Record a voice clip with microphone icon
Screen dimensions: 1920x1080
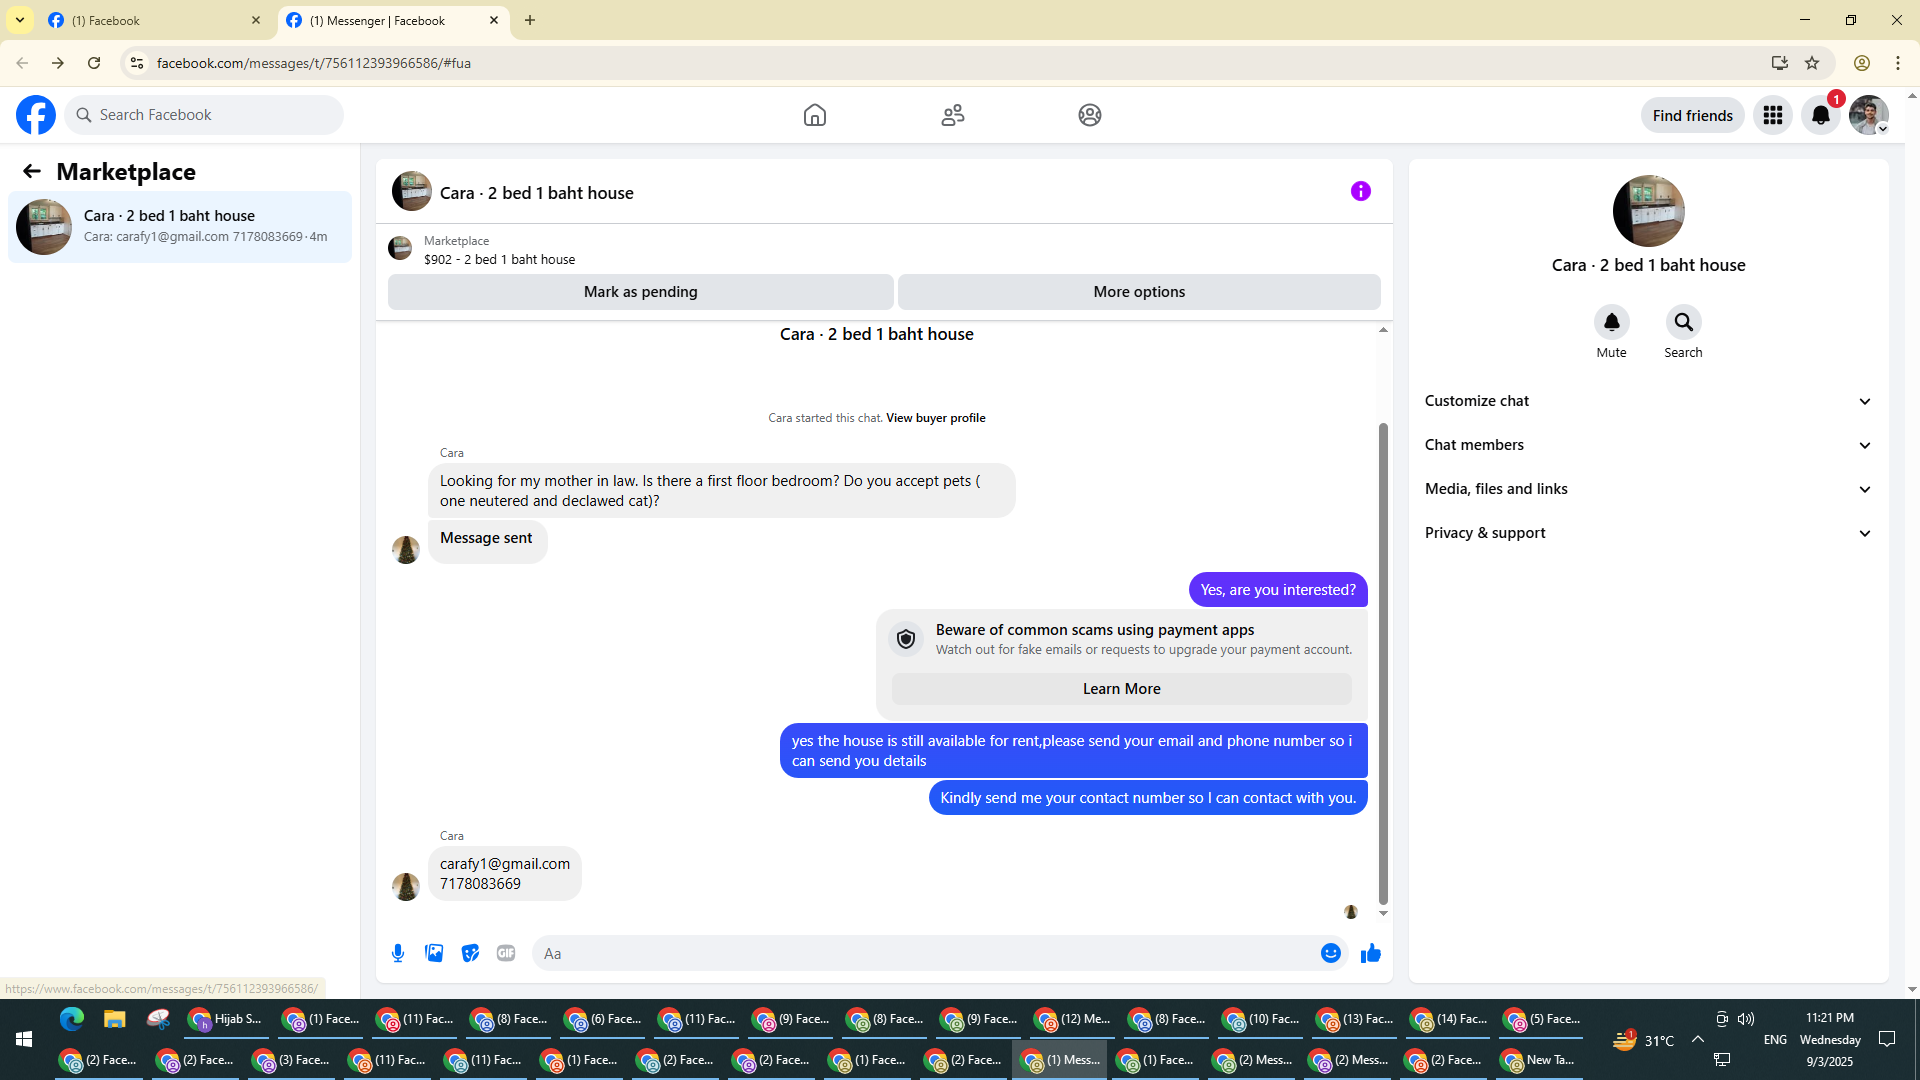tap(398, 953)
